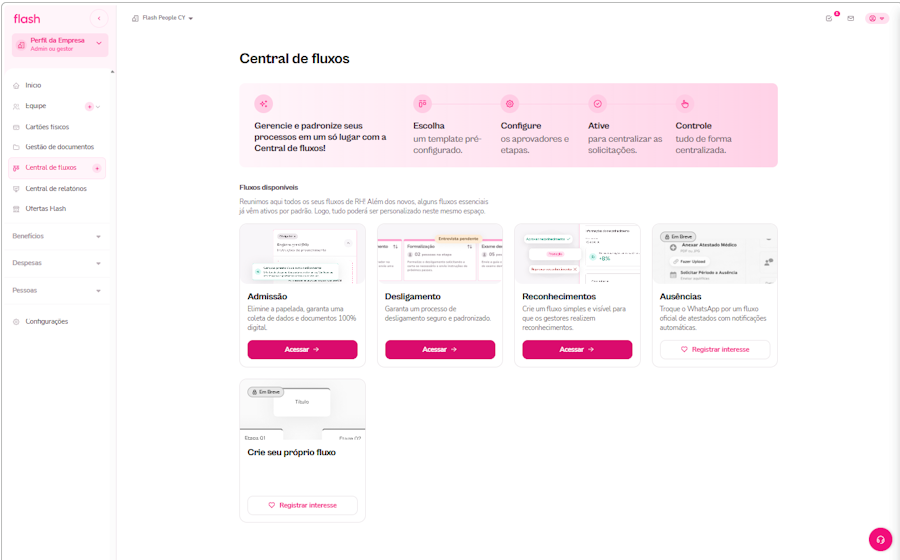Viewport: 900px width, 560px height.
Task: Click the Configurações gear icon in sidebar
Action: coord(16,322)
